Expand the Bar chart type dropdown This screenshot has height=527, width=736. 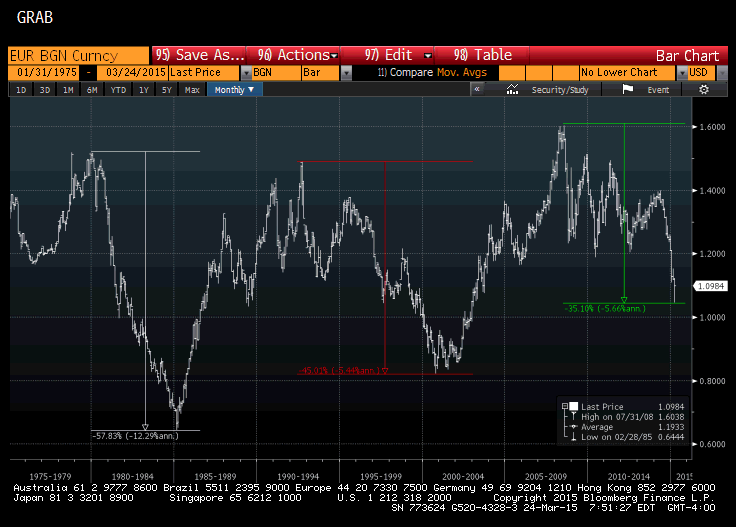click(x=346, y=73)
